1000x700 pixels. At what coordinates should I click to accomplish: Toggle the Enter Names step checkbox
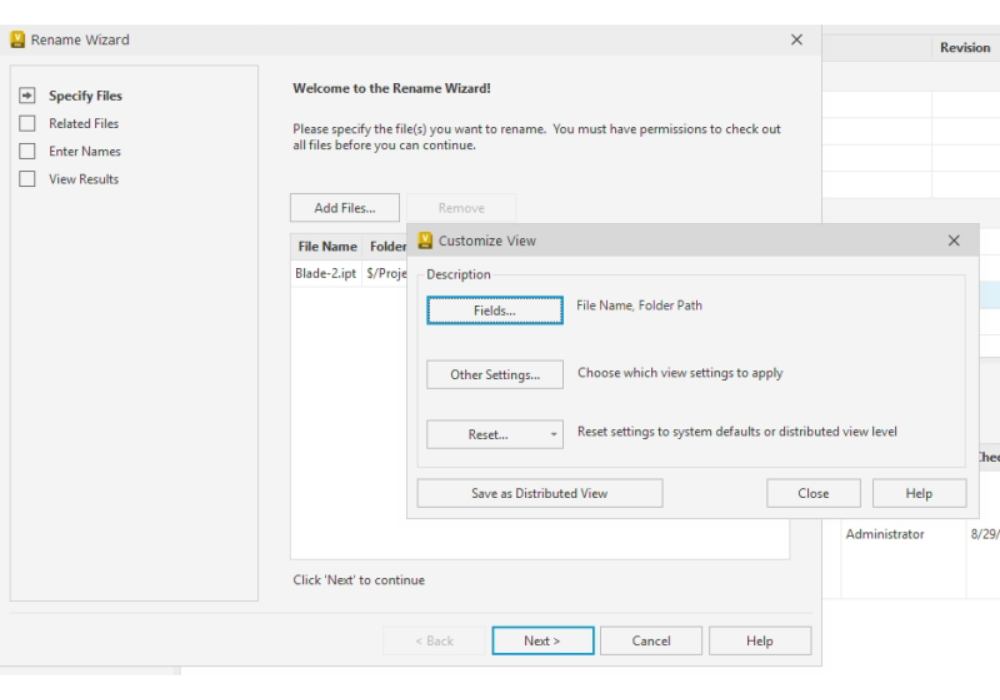28,152
